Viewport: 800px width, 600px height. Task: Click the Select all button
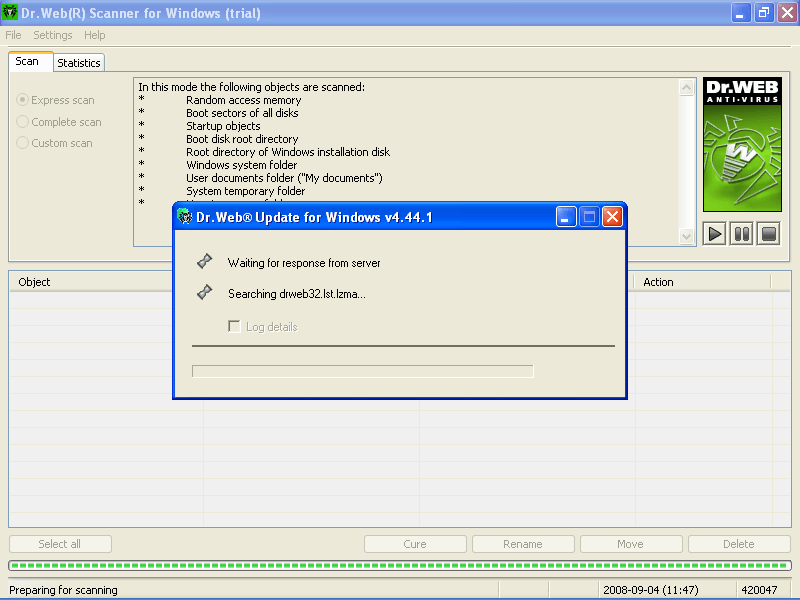(x=60, y=543)
